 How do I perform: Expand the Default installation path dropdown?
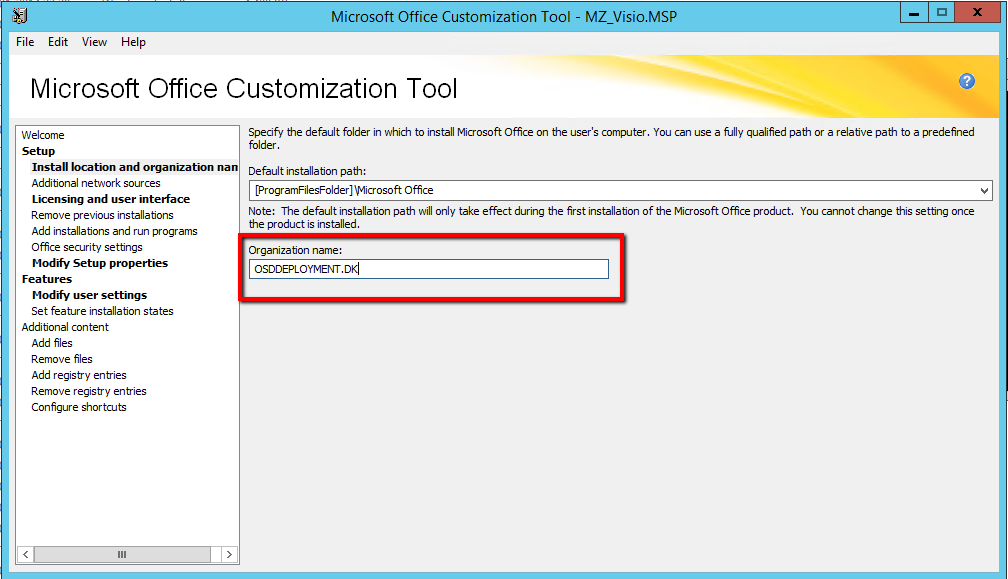point(984,190)
